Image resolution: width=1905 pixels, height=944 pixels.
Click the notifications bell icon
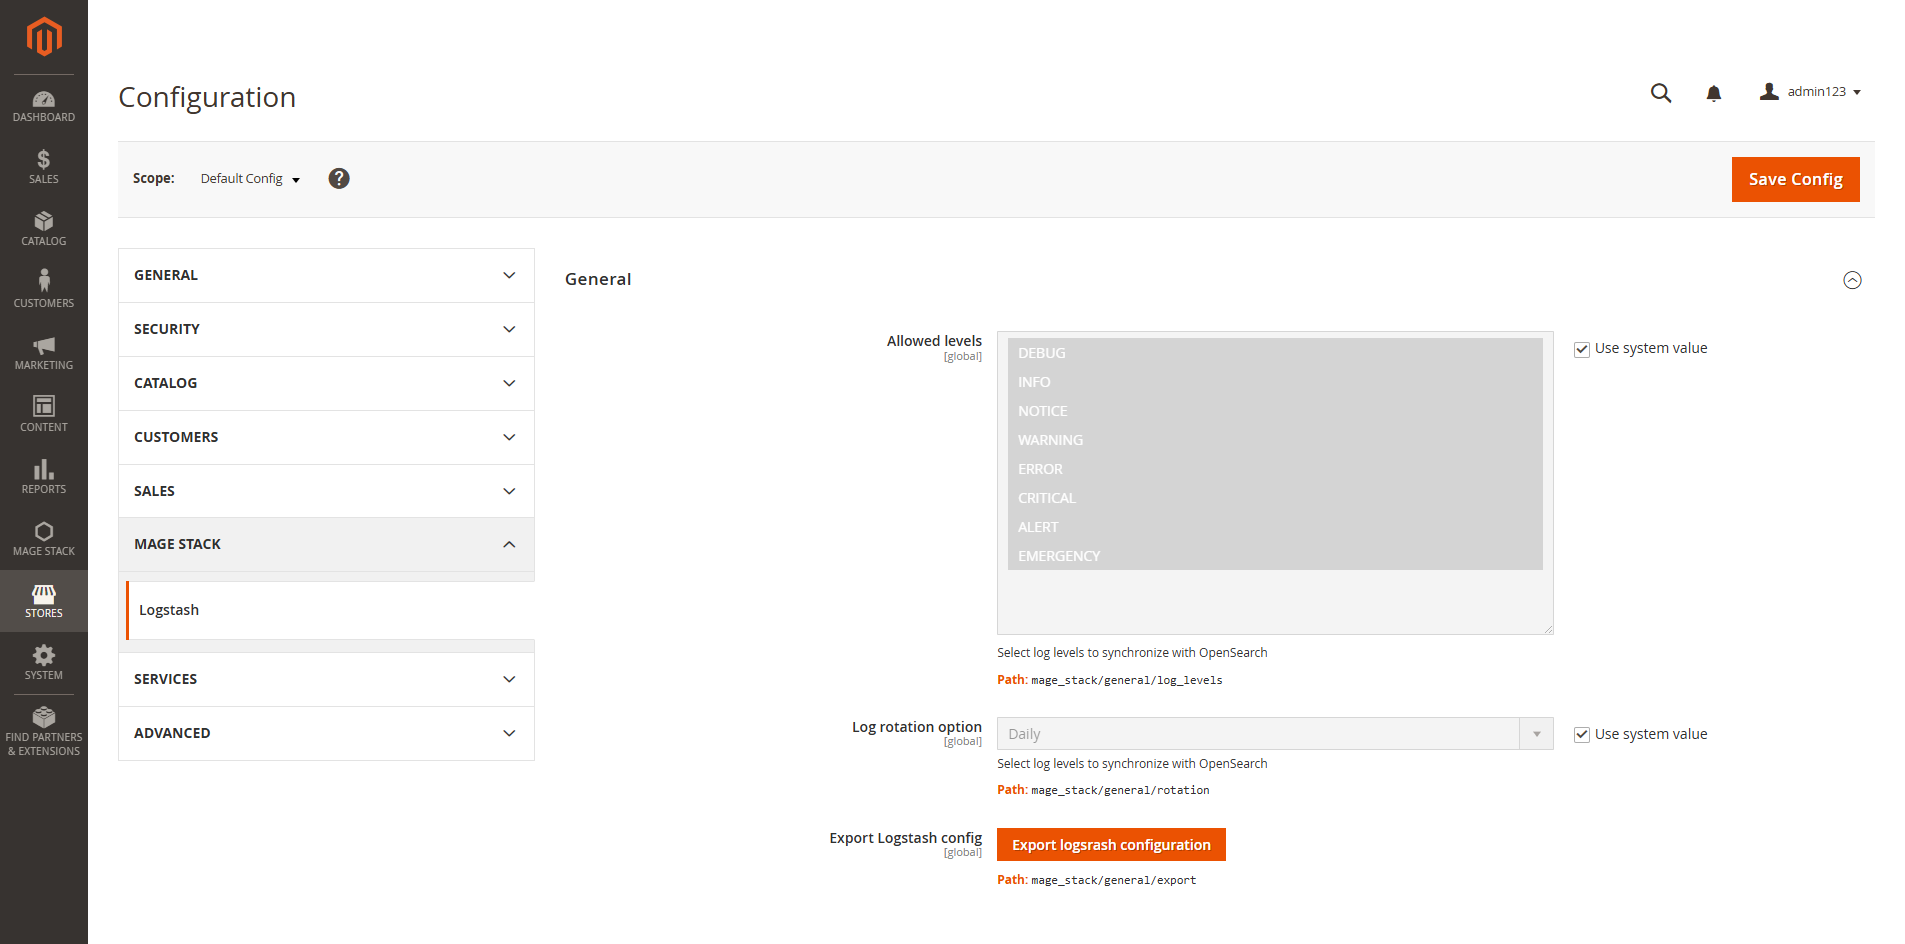click(x=1713, y=93)
